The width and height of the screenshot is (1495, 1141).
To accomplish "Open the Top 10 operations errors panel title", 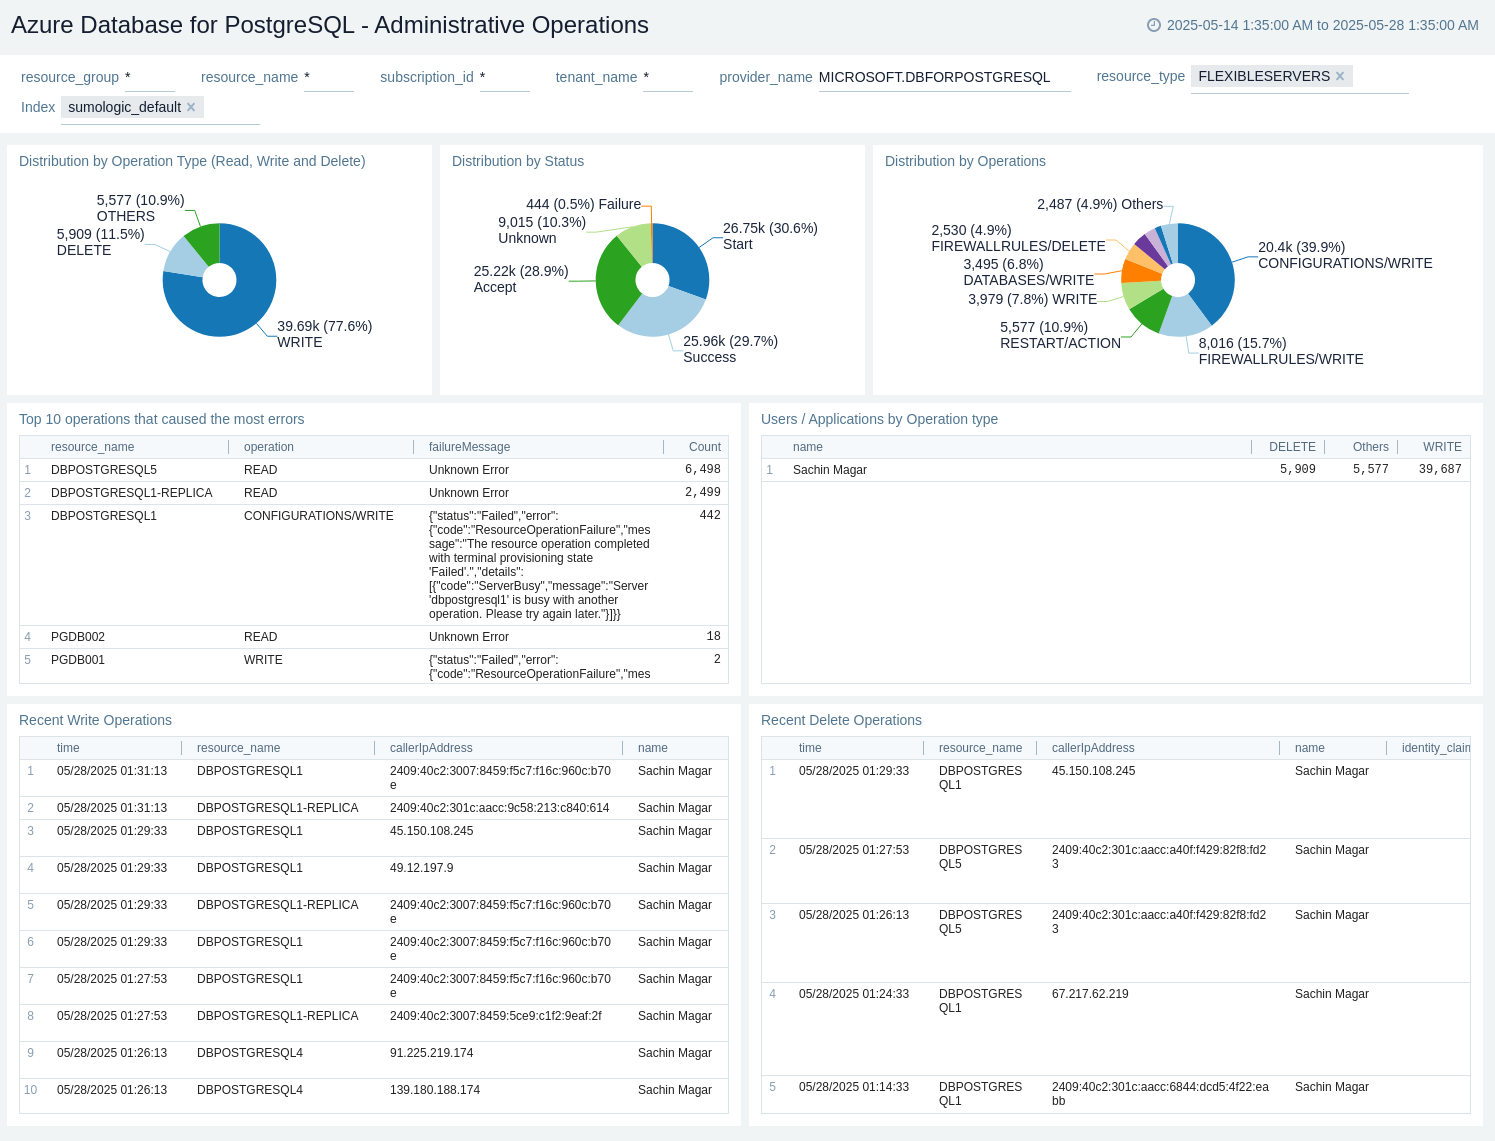I will tap(161, 419).
